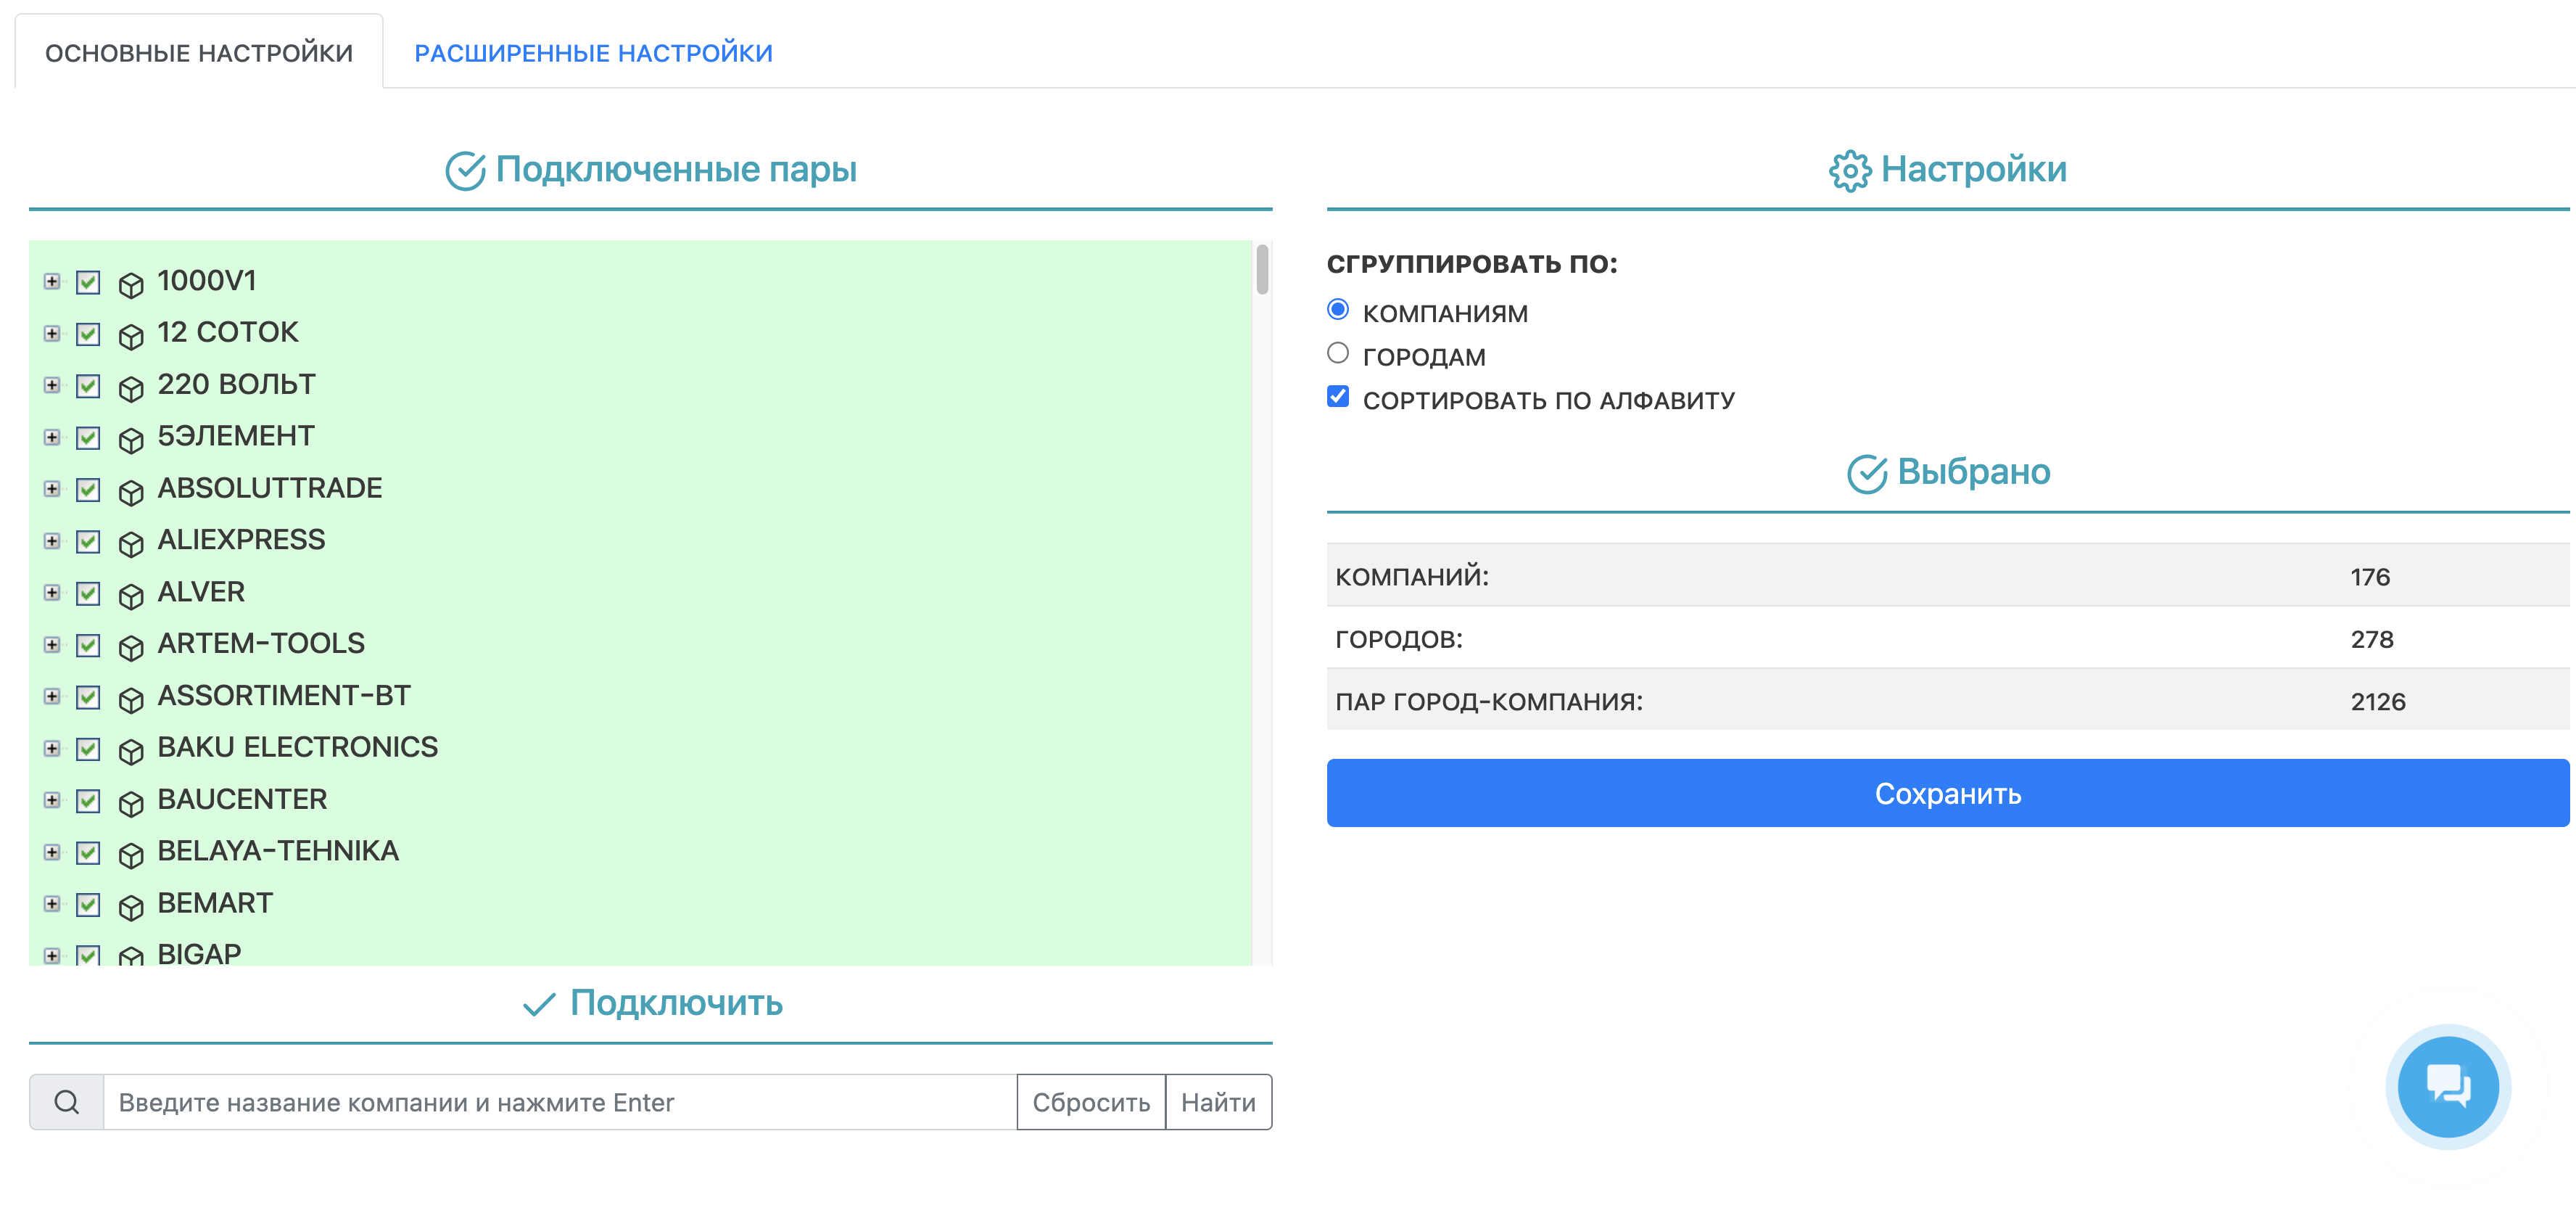Viewport: 2576px width, 1213px height.
Task: Select the BEMART company label
Action: tap(215, 903)
